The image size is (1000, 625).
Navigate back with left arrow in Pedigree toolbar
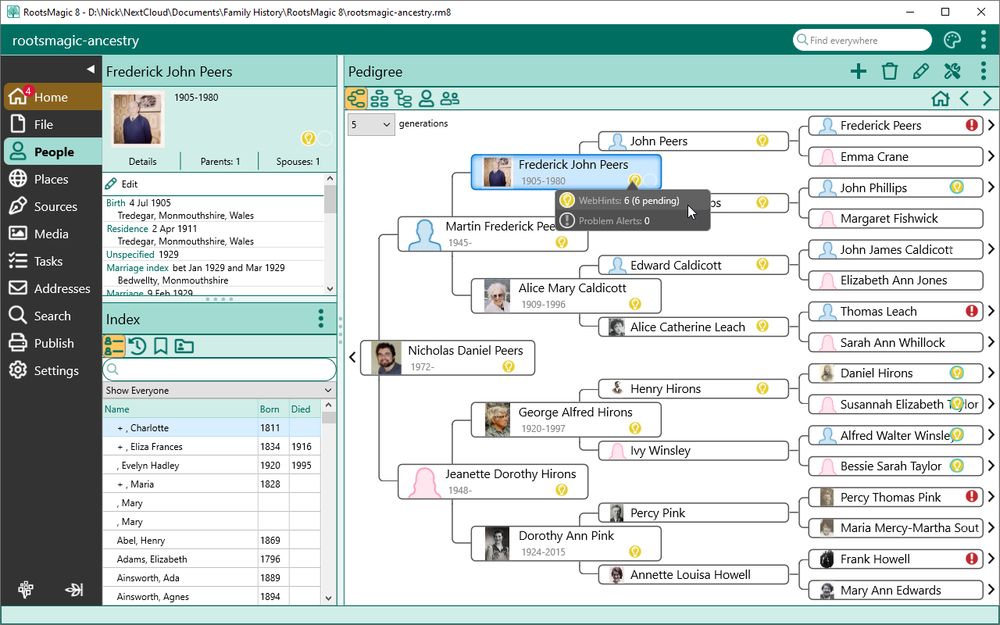point(964,99)
